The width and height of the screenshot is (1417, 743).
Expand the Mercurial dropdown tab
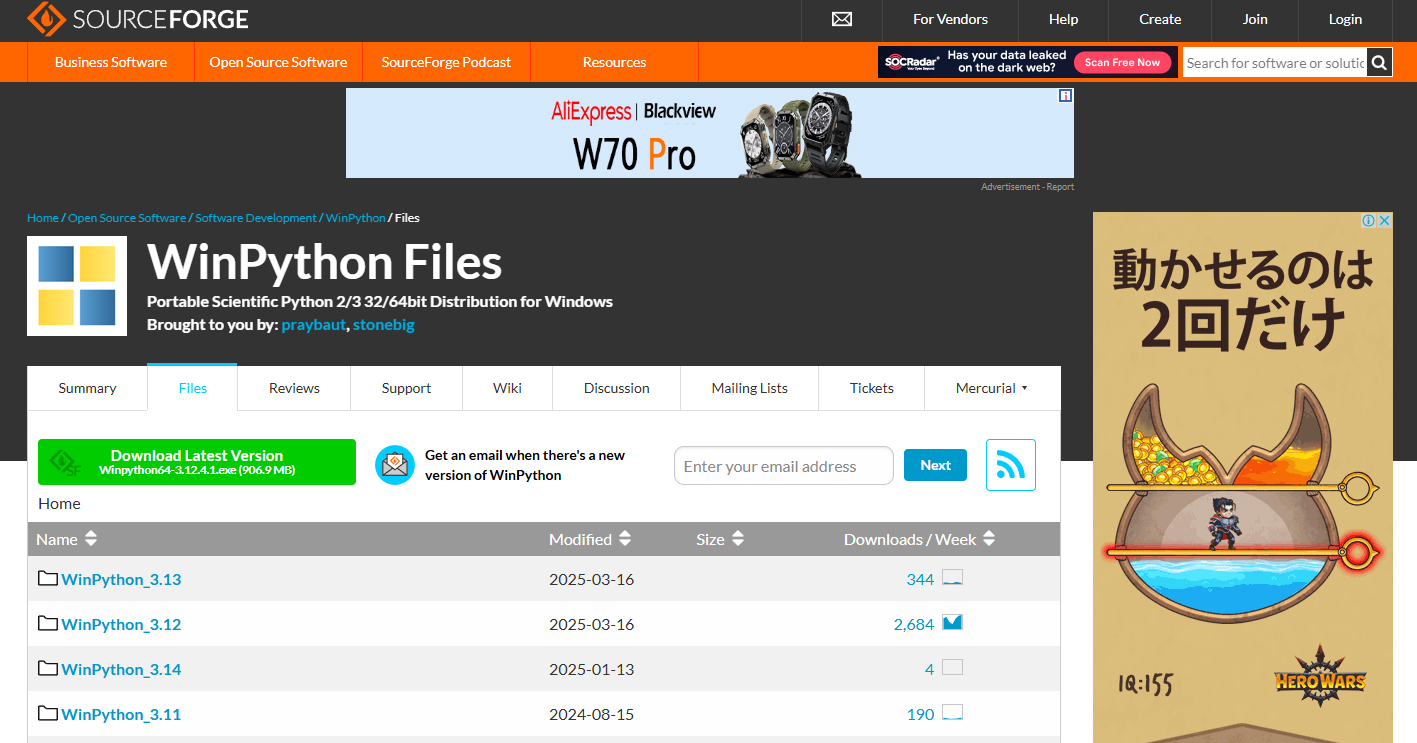click(x=991, y=388)
